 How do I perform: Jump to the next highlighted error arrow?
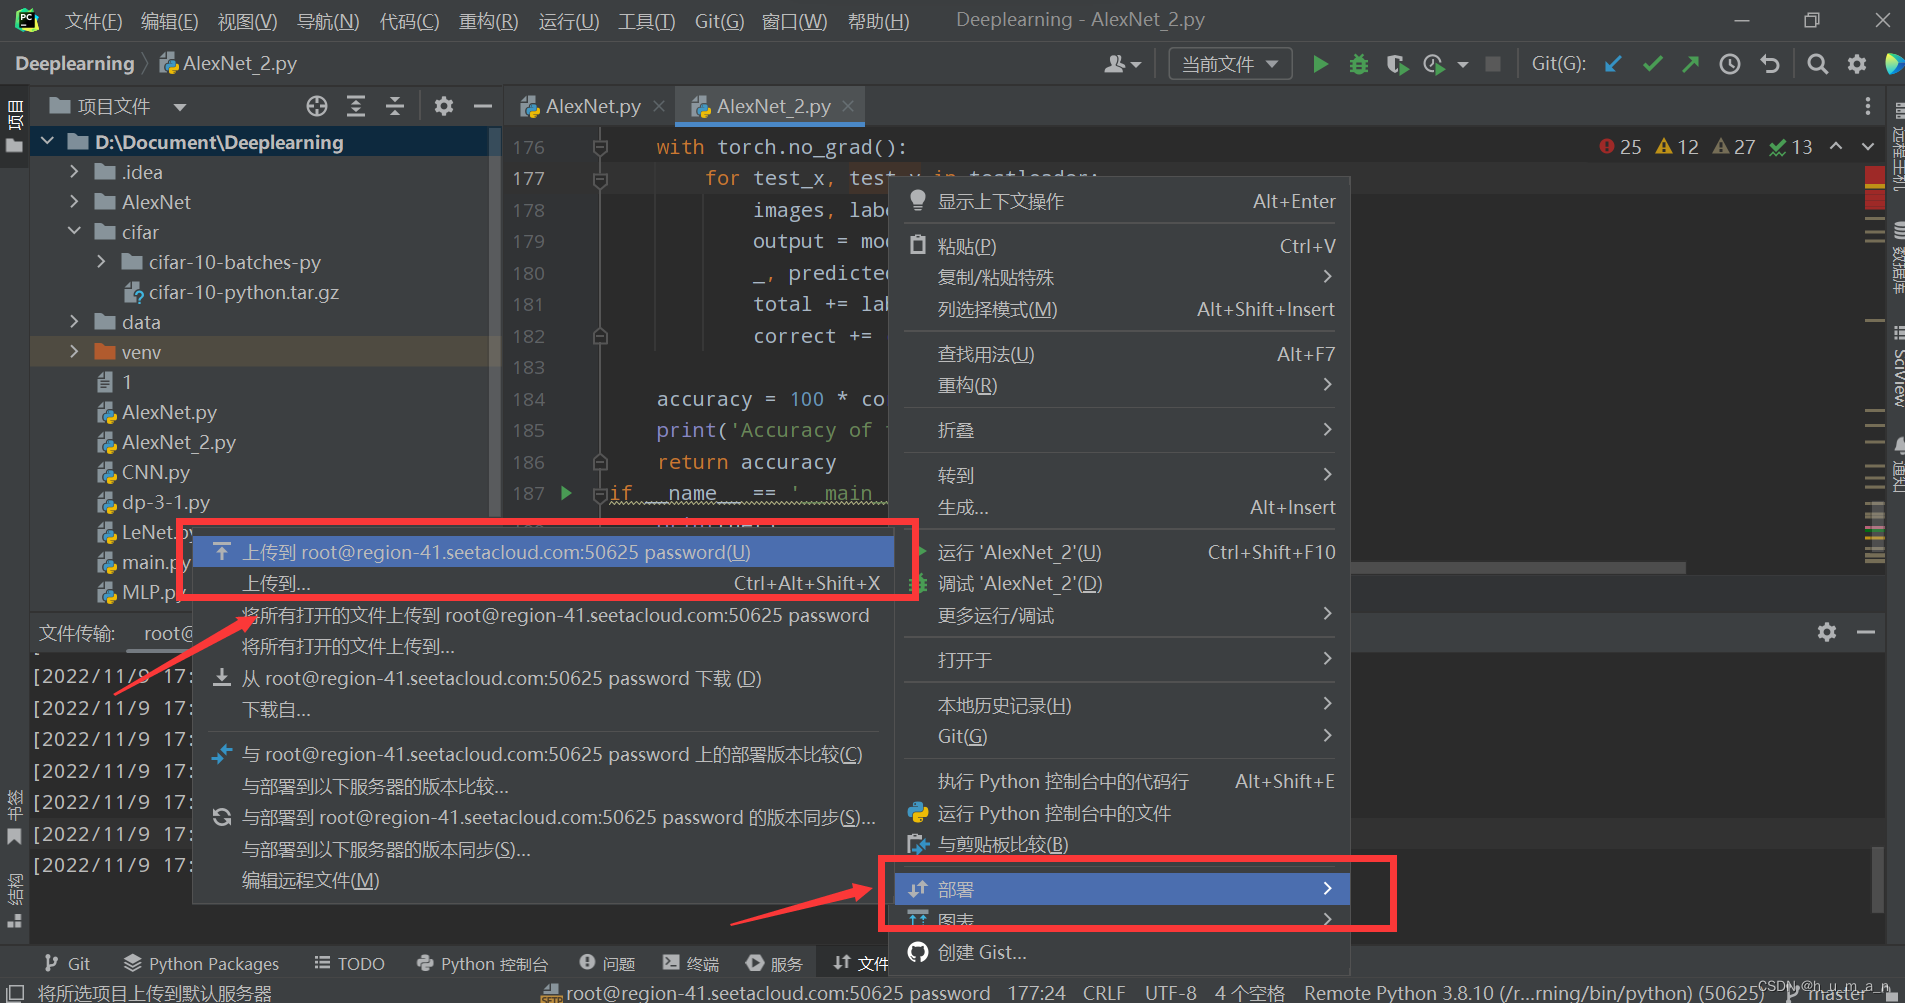pos(1868,147)
